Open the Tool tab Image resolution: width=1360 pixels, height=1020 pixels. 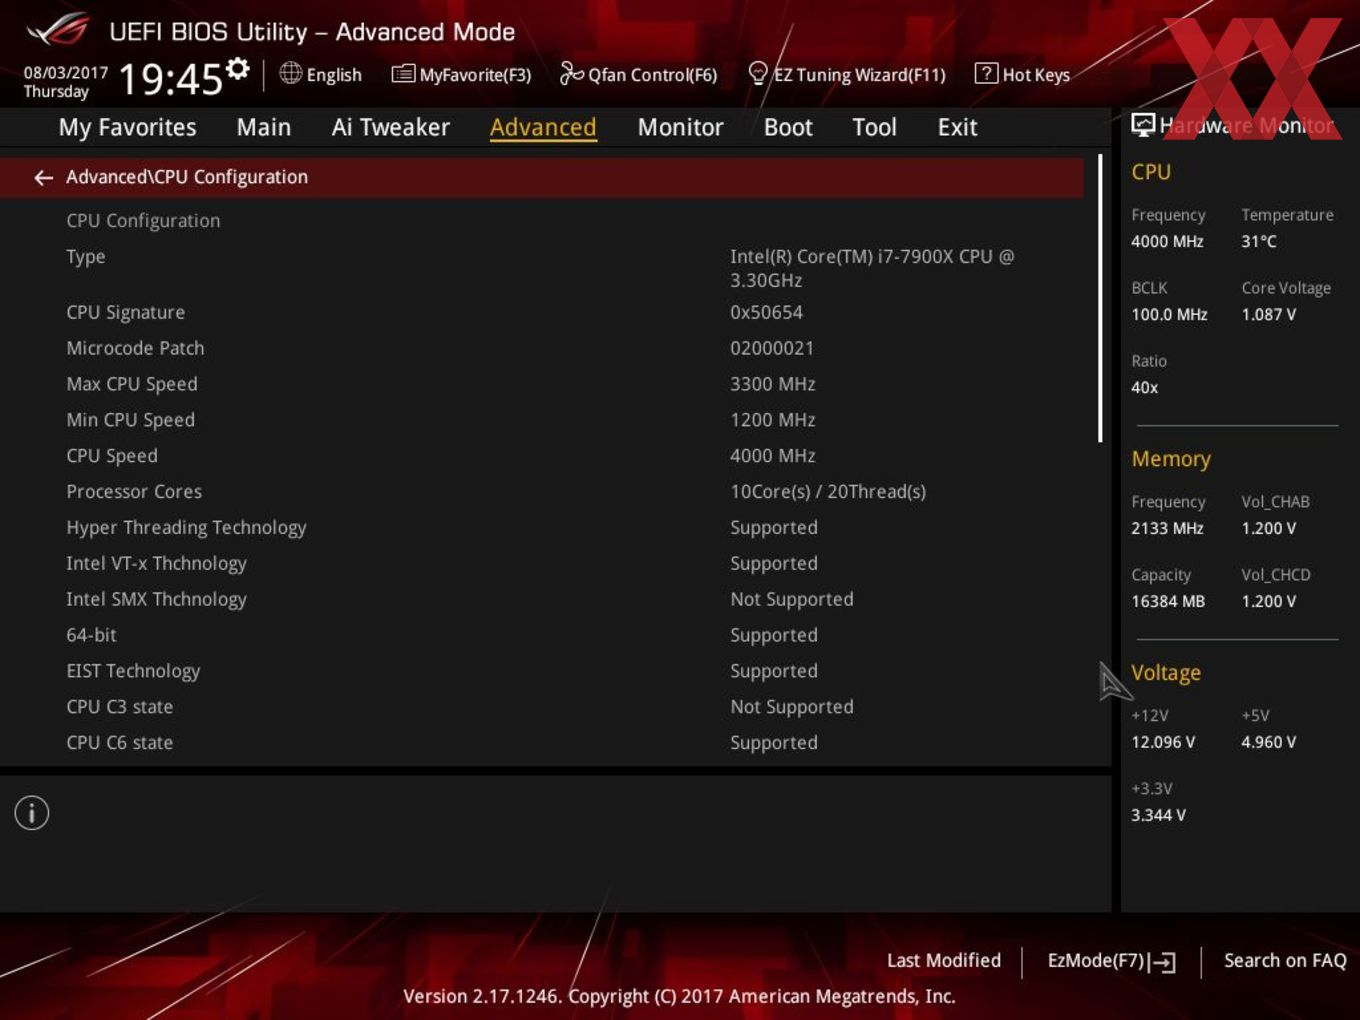(x=874, y=127)
